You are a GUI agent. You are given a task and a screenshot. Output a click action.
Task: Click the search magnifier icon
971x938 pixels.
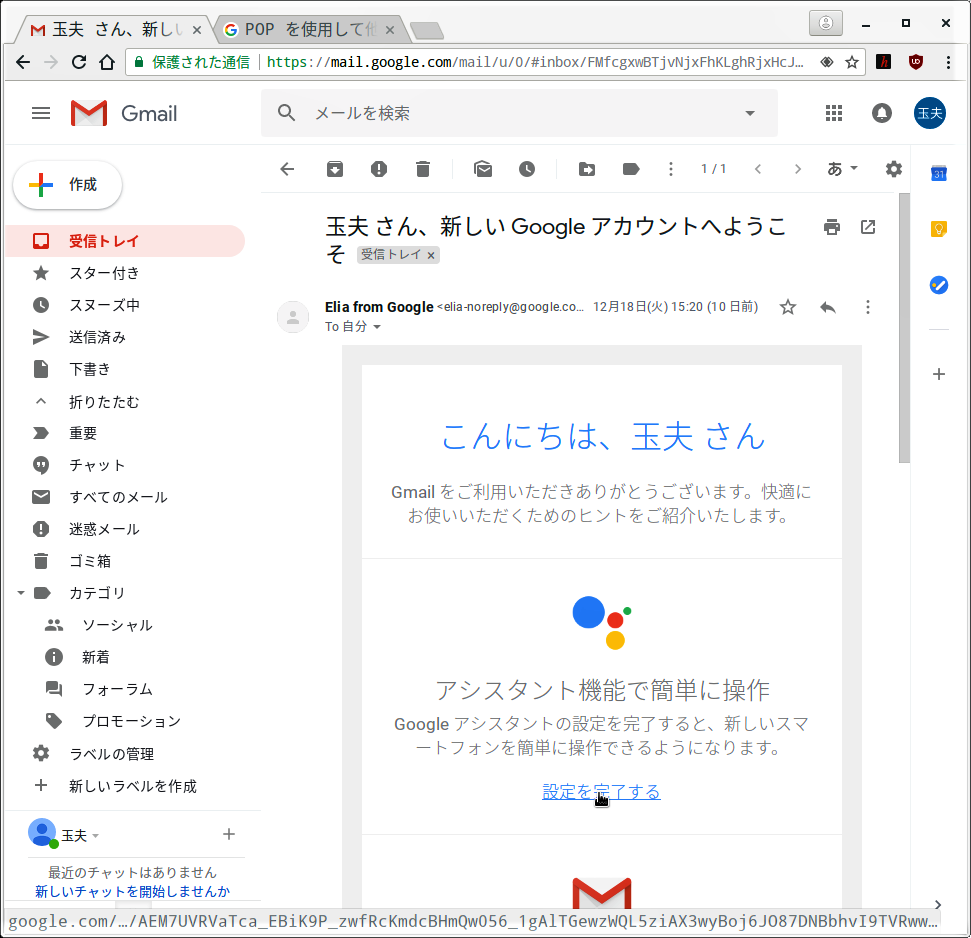click(286, 113)
